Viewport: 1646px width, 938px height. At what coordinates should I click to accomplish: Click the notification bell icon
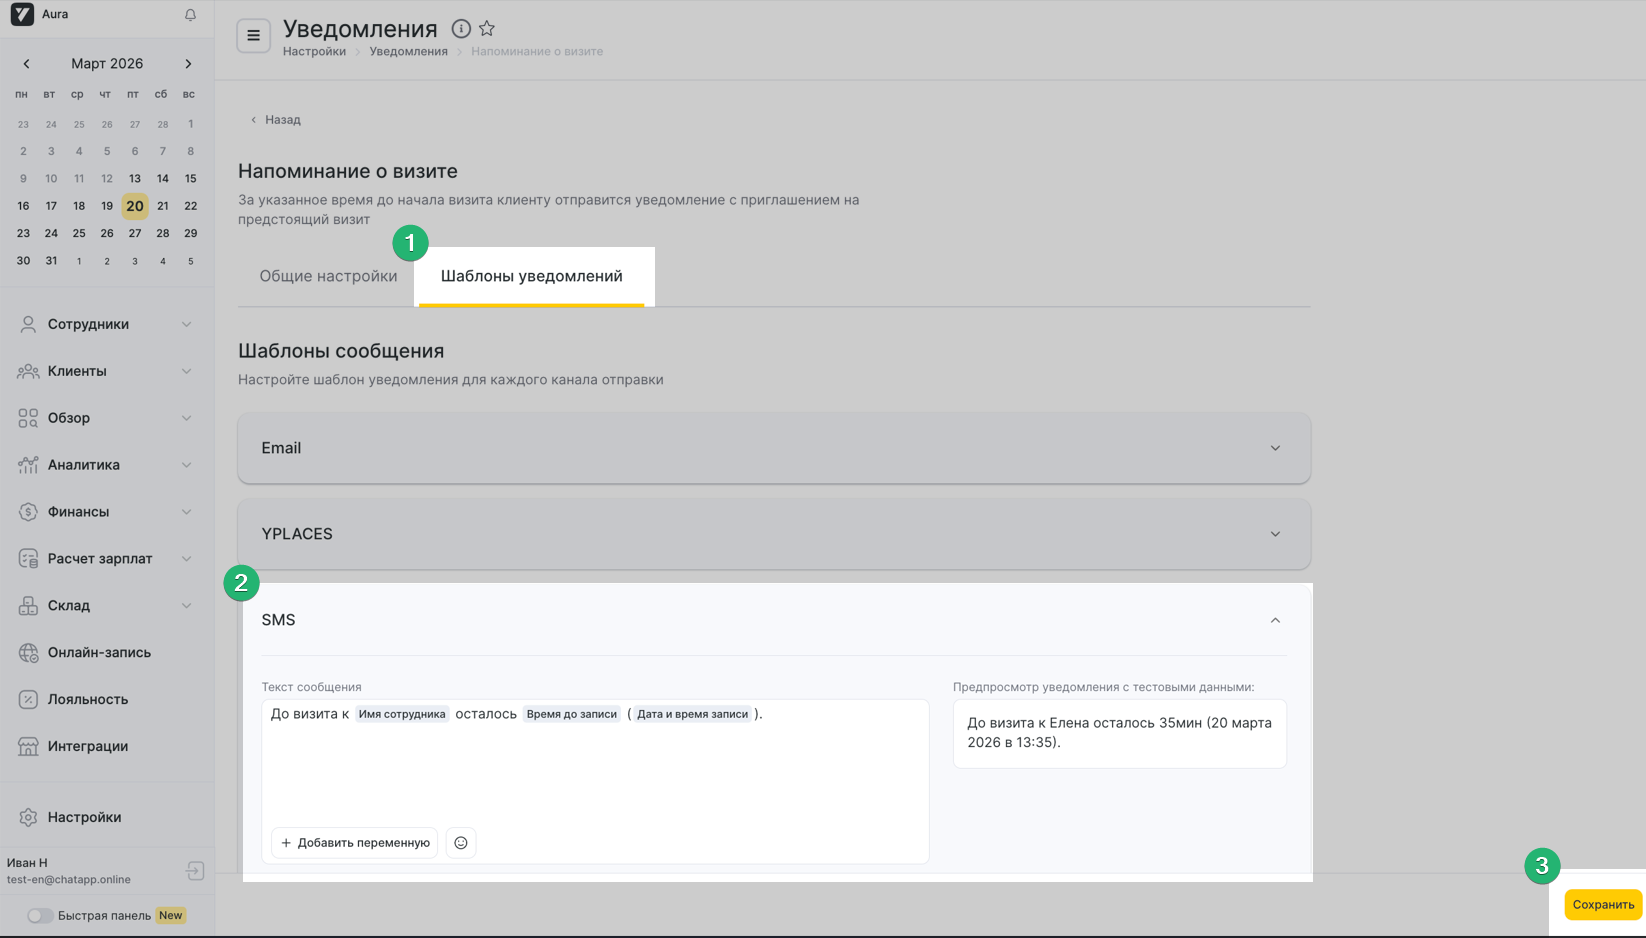point(190,15)
